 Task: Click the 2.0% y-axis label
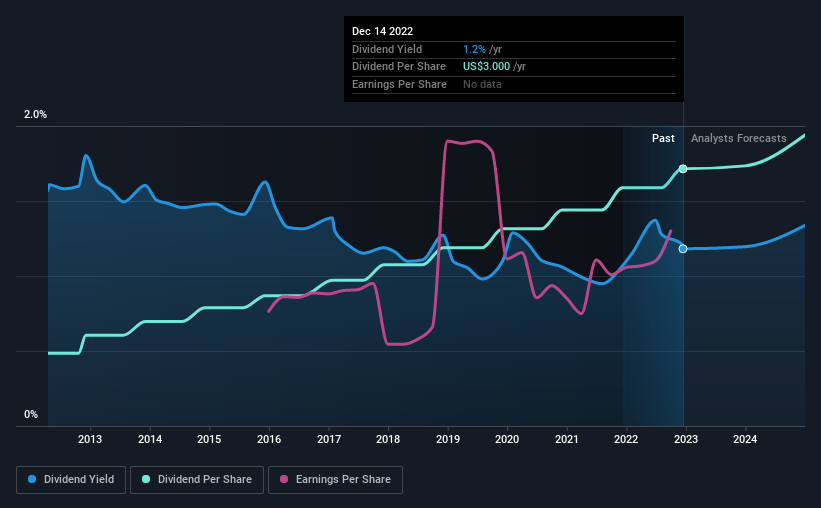click(35, 114)
